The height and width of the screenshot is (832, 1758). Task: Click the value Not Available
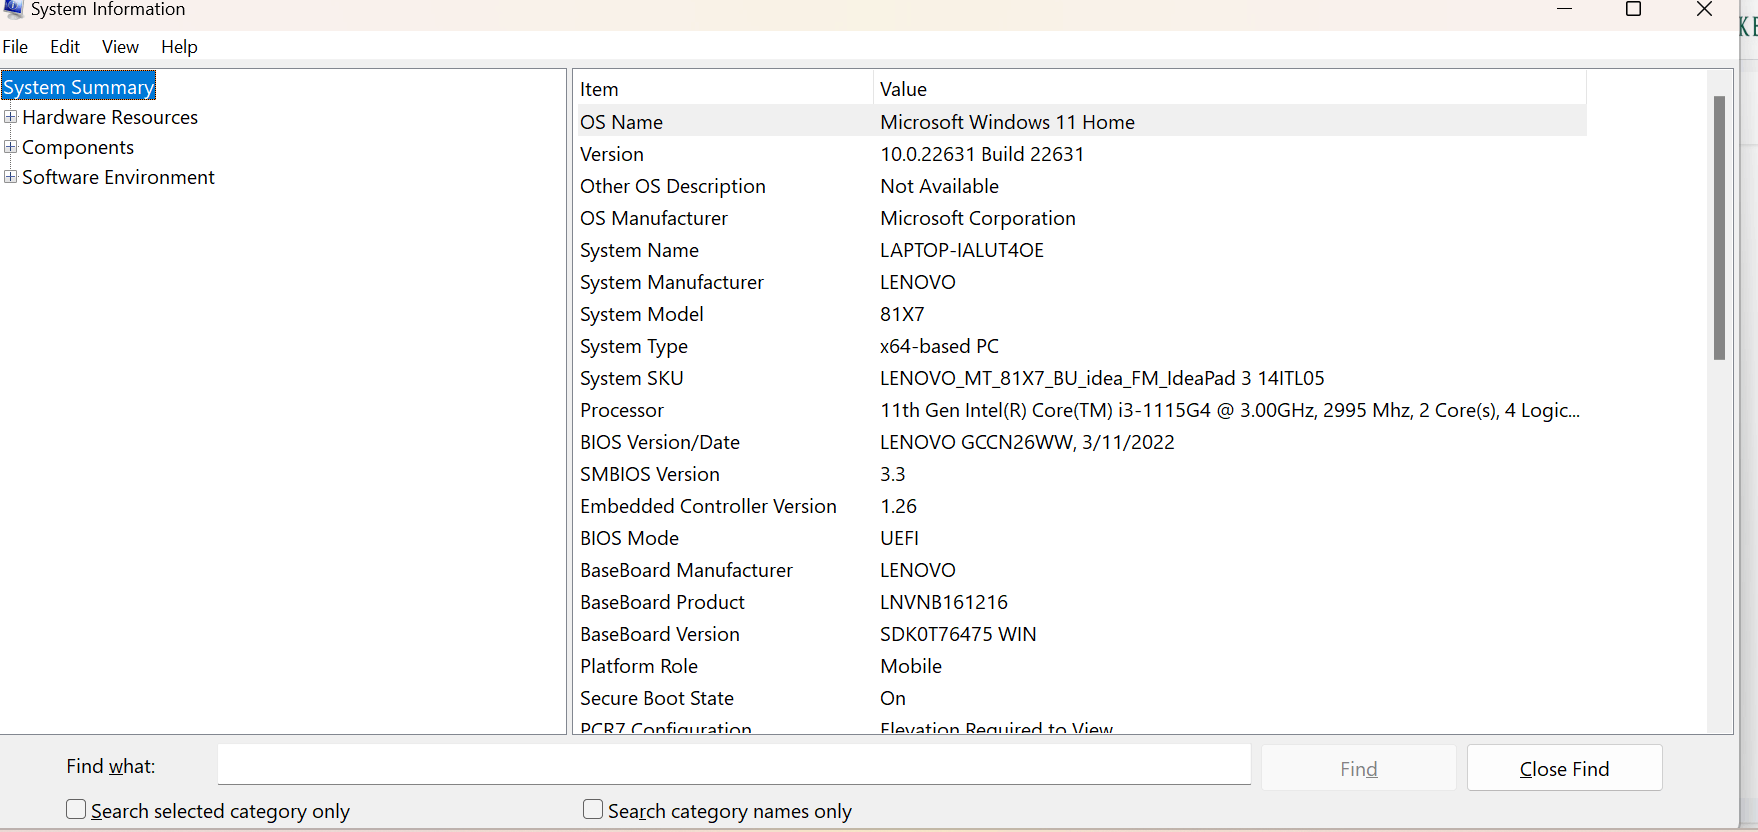939,186
